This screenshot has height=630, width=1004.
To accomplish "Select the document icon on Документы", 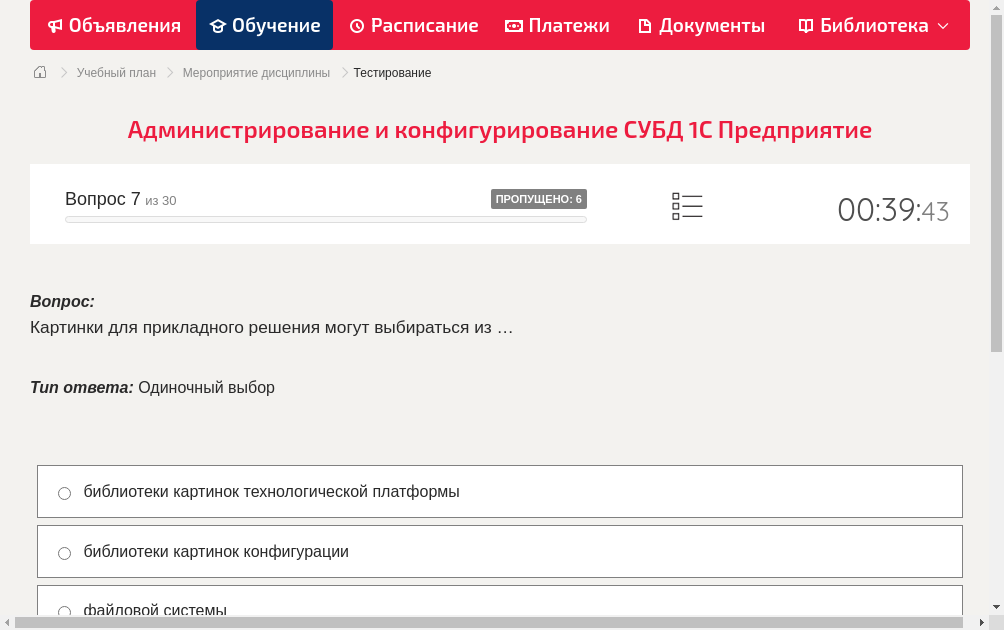I will click(646, 25).
